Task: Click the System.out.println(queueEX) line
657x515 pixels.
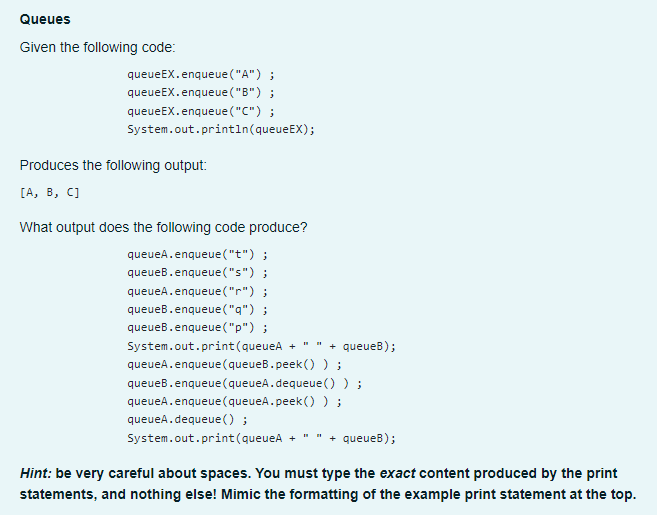Action: (x=221, y=129)
